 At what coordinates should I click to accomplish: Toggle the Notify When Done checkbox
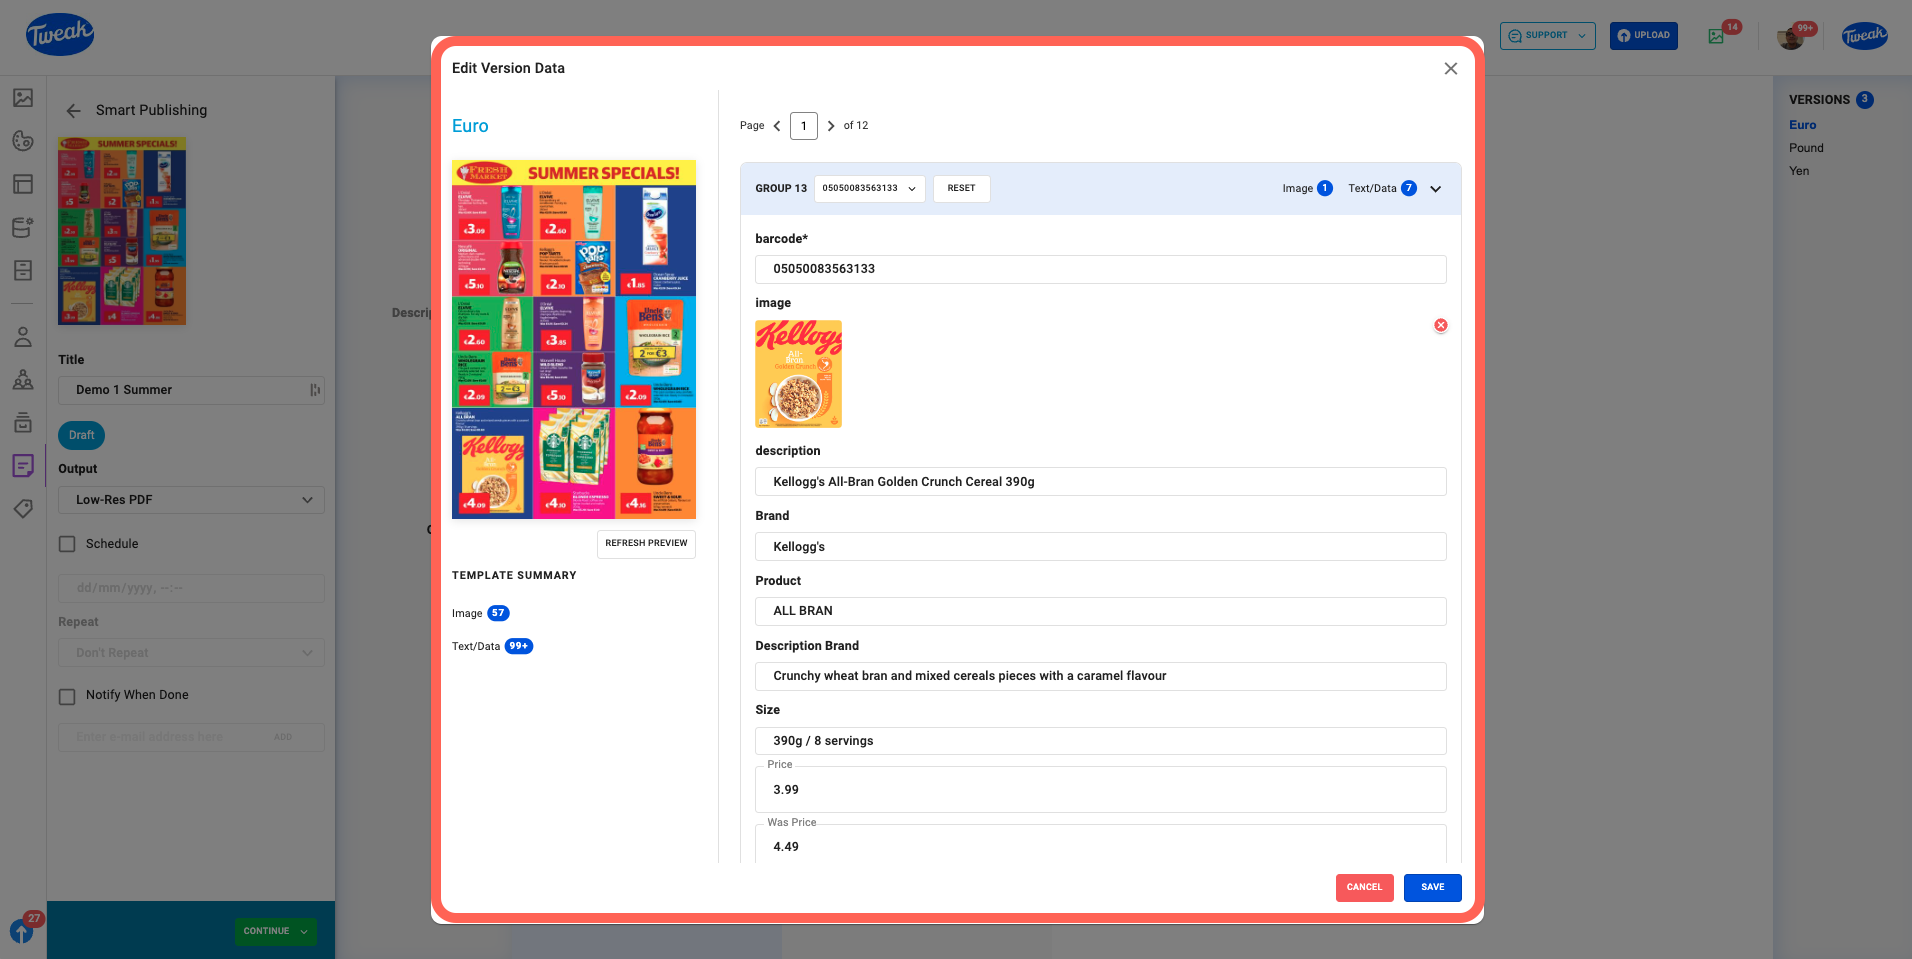click(67, 696)
